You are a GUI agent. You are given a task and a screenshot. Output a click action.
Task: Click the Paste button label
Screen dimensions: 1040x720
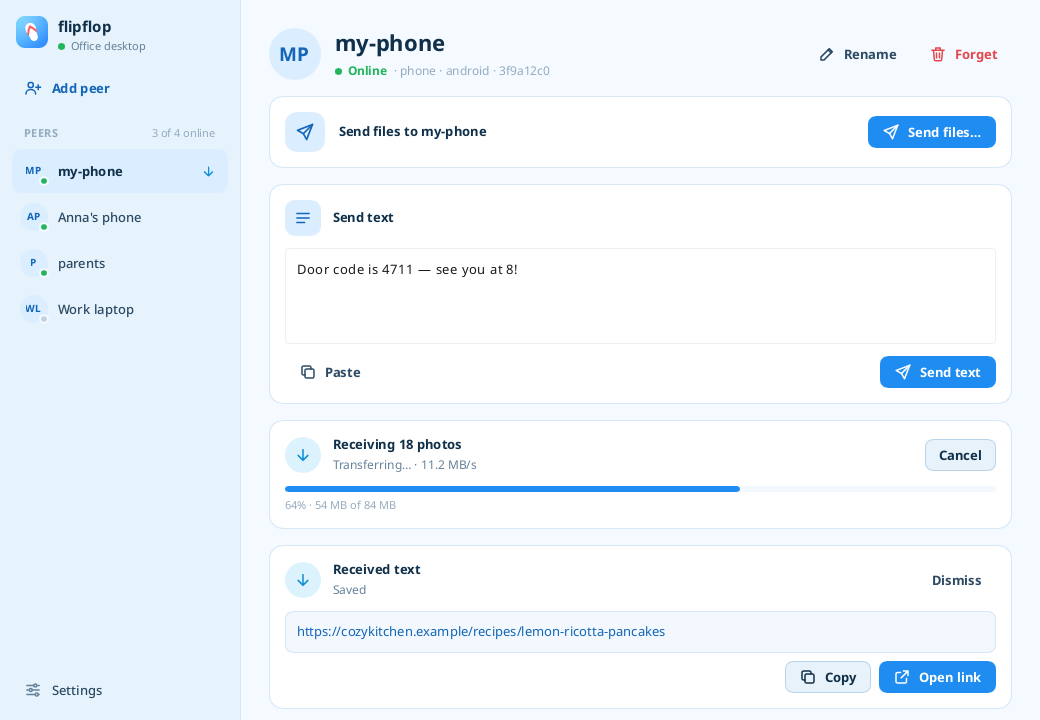(343, 373)
